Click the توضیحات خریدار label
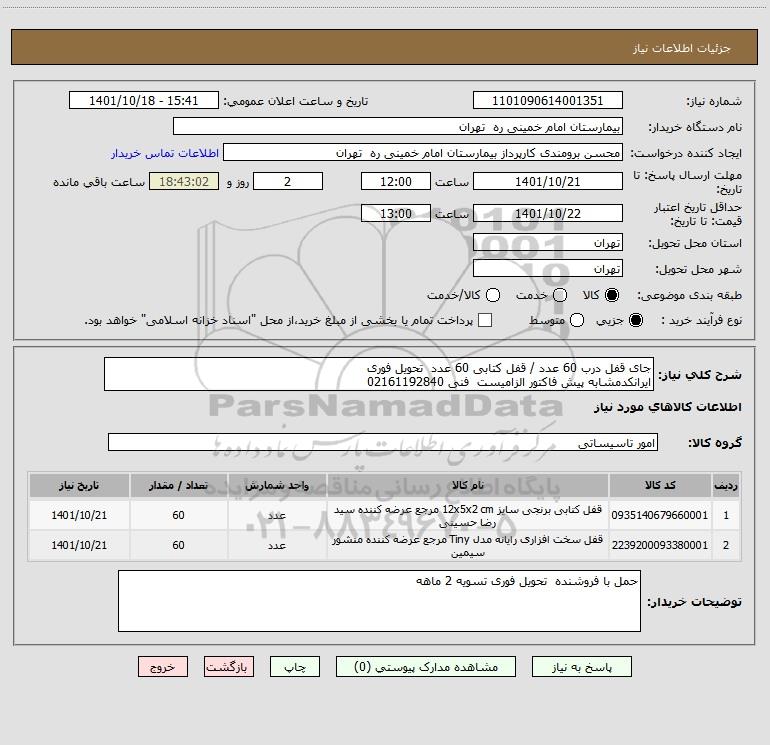Image resolution: width=770 pixels, height=745 pixels. pos(694,602)
